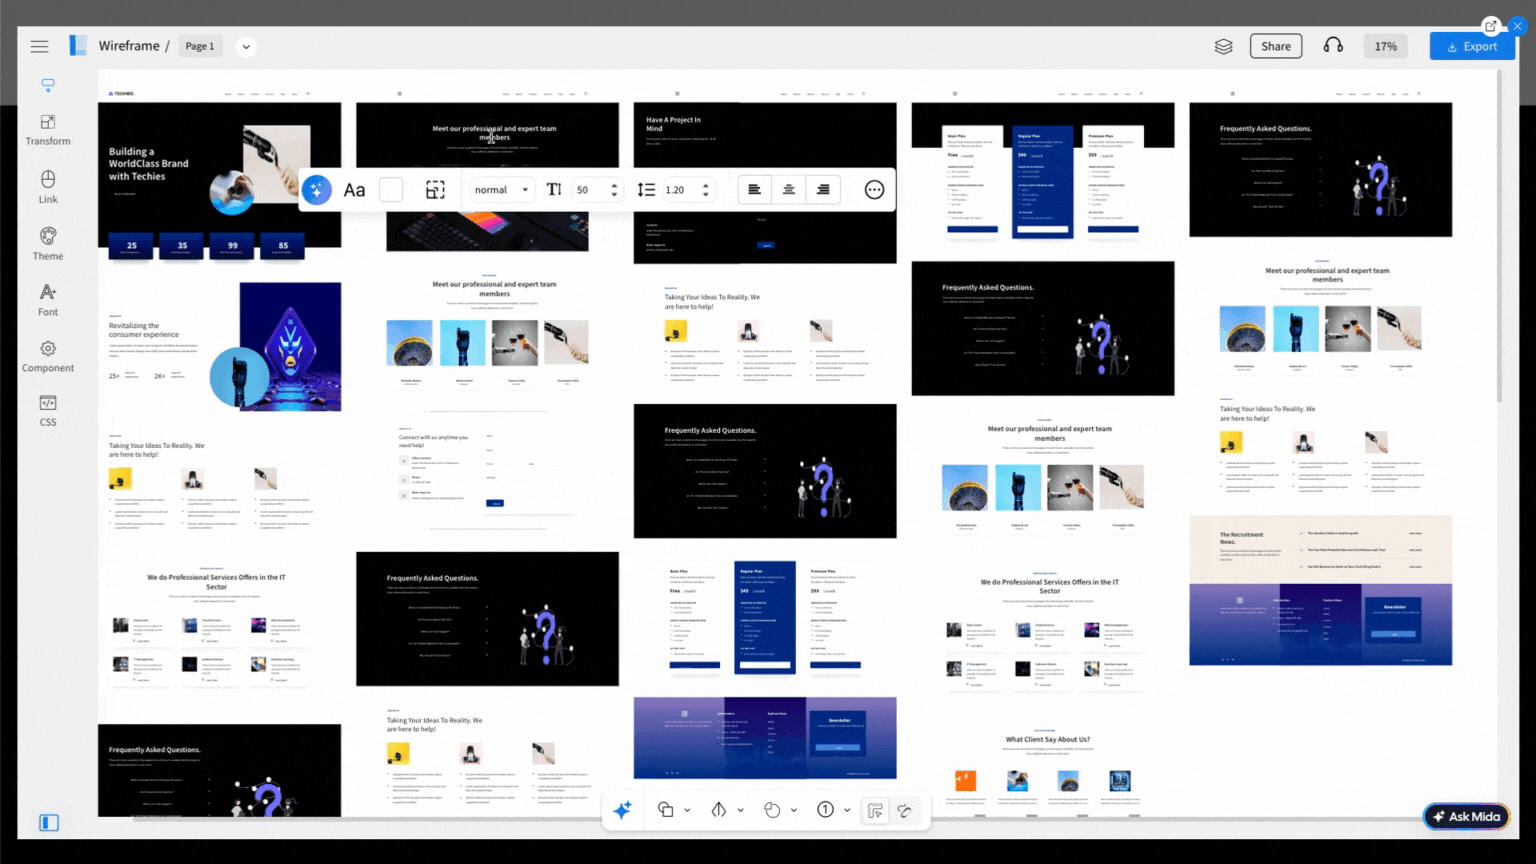Open the Theme panel in the sidebar
The image size is (1536, 864).
47,243
